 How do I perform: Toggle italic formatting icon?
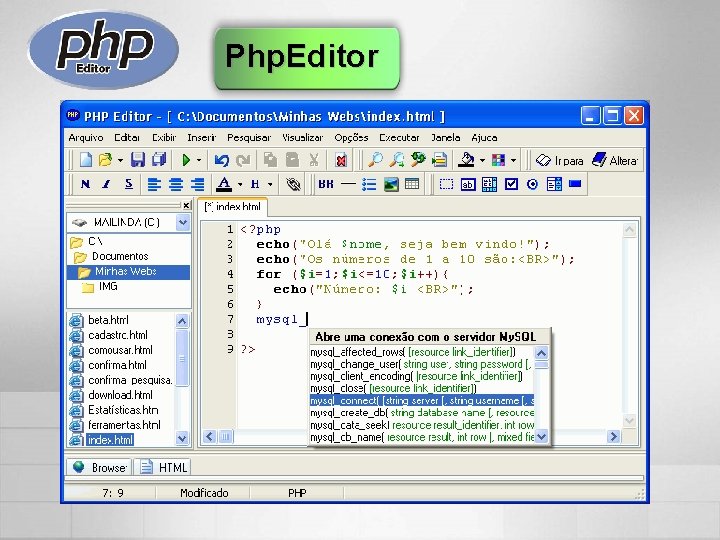(107, 184)
